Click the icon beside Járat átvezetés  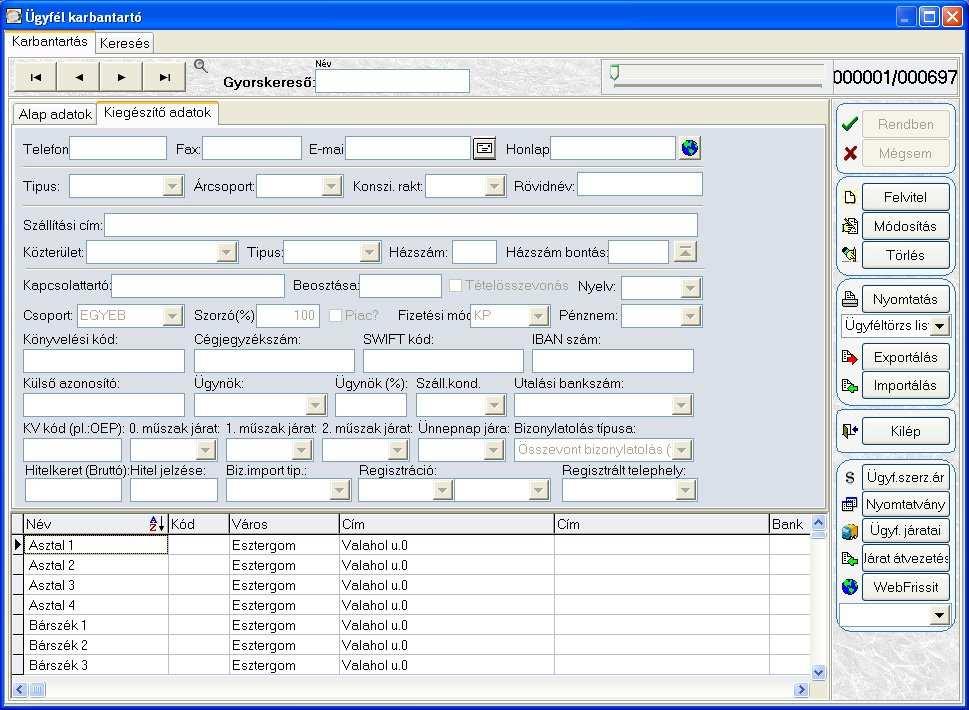coord(850,559)
